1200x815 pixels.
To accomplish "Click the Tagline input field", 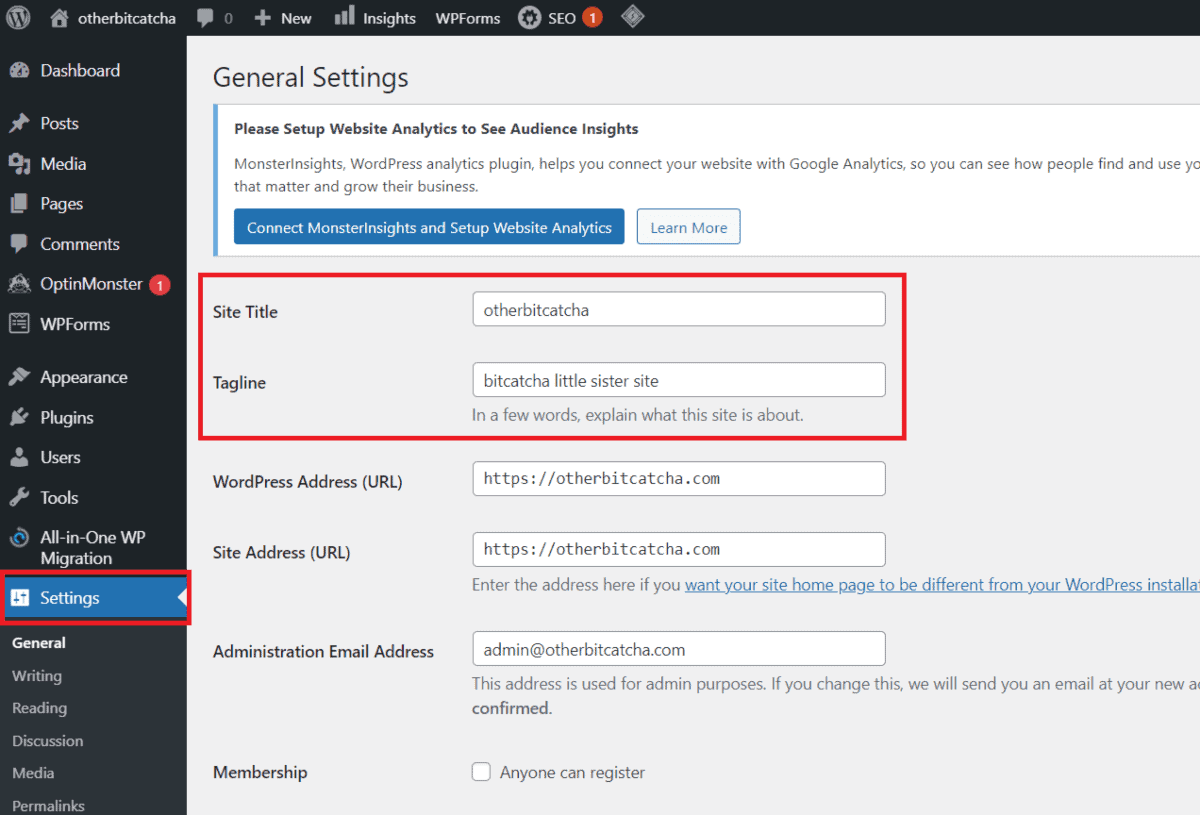I will [x=679, y=380].
